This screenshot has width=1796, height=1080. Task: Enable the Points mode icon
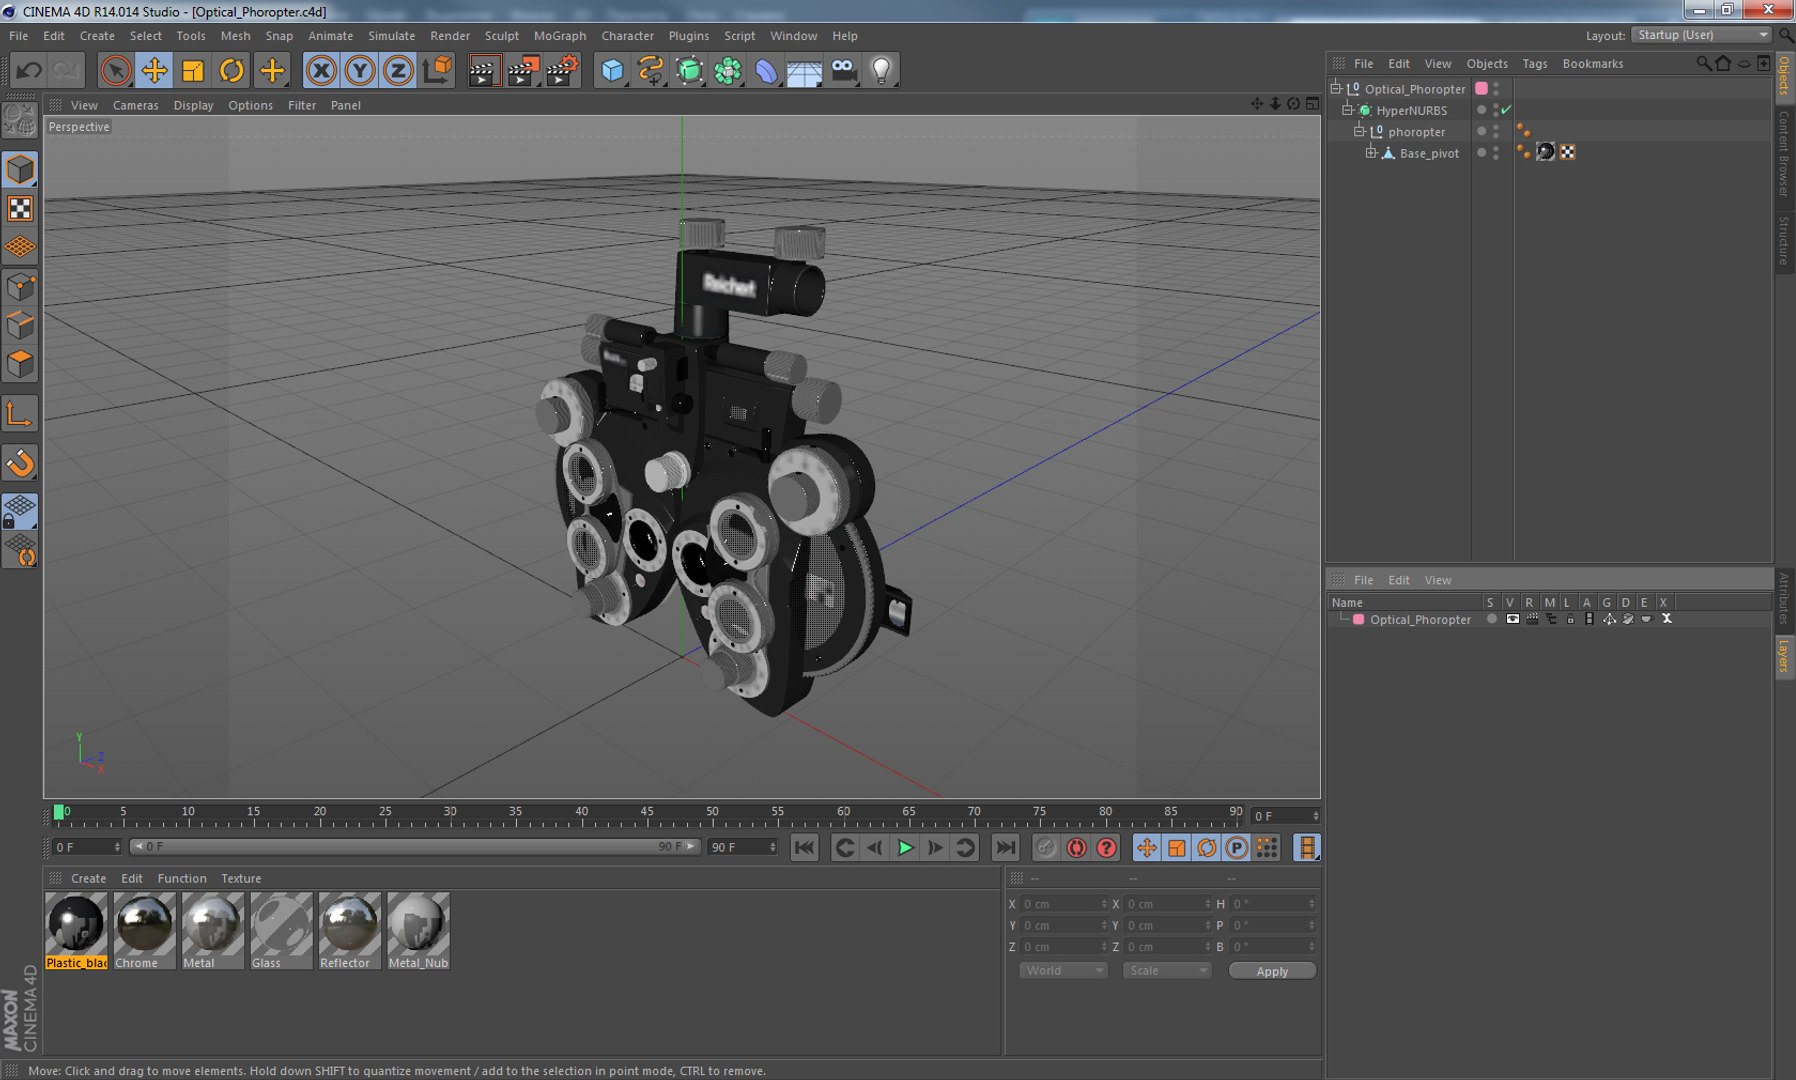tap(20, 288)
